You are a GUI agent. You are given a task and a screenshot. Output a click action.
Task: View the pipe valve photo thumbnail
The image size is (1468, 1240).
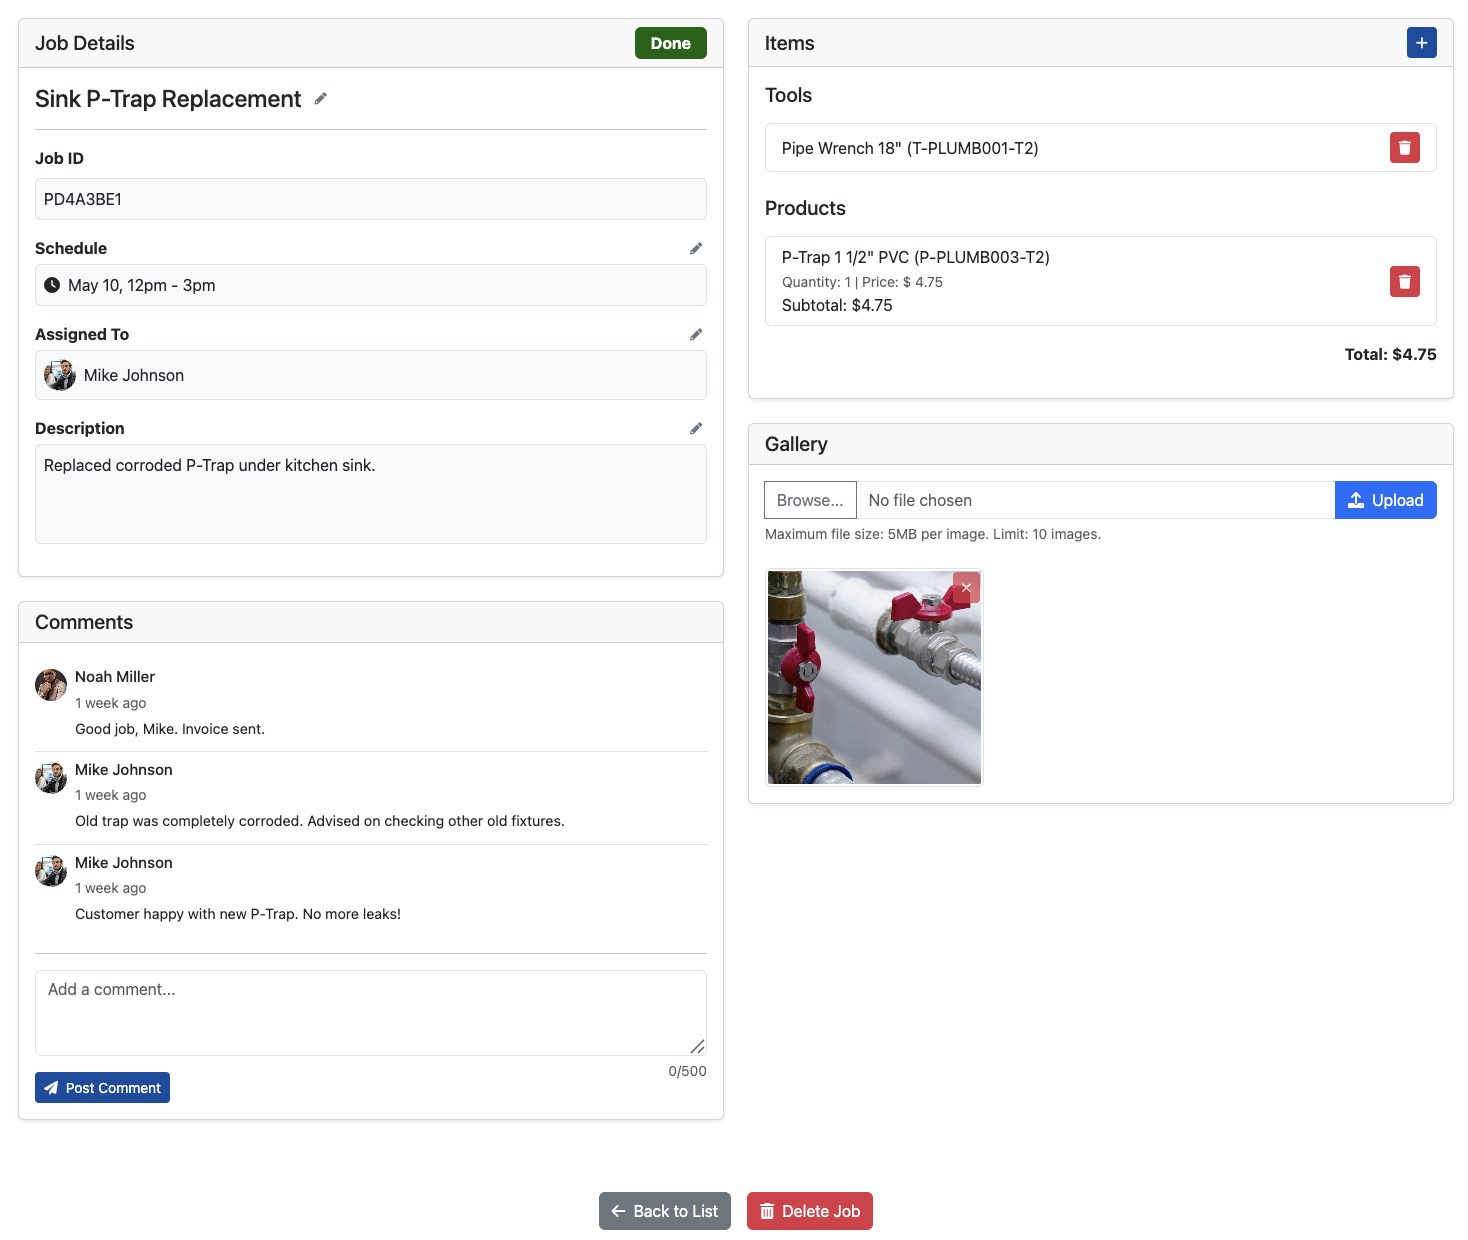coord(873,677)
